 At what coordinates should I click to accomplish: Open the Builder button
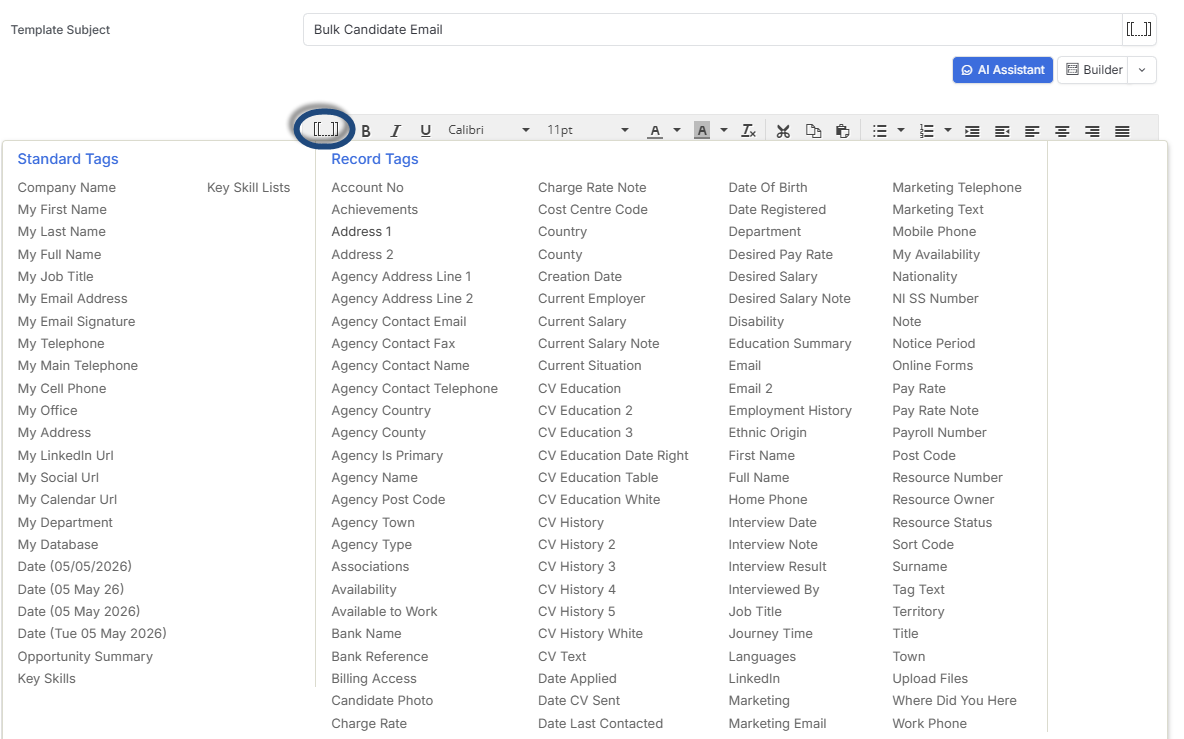[x=1093, y=69]
